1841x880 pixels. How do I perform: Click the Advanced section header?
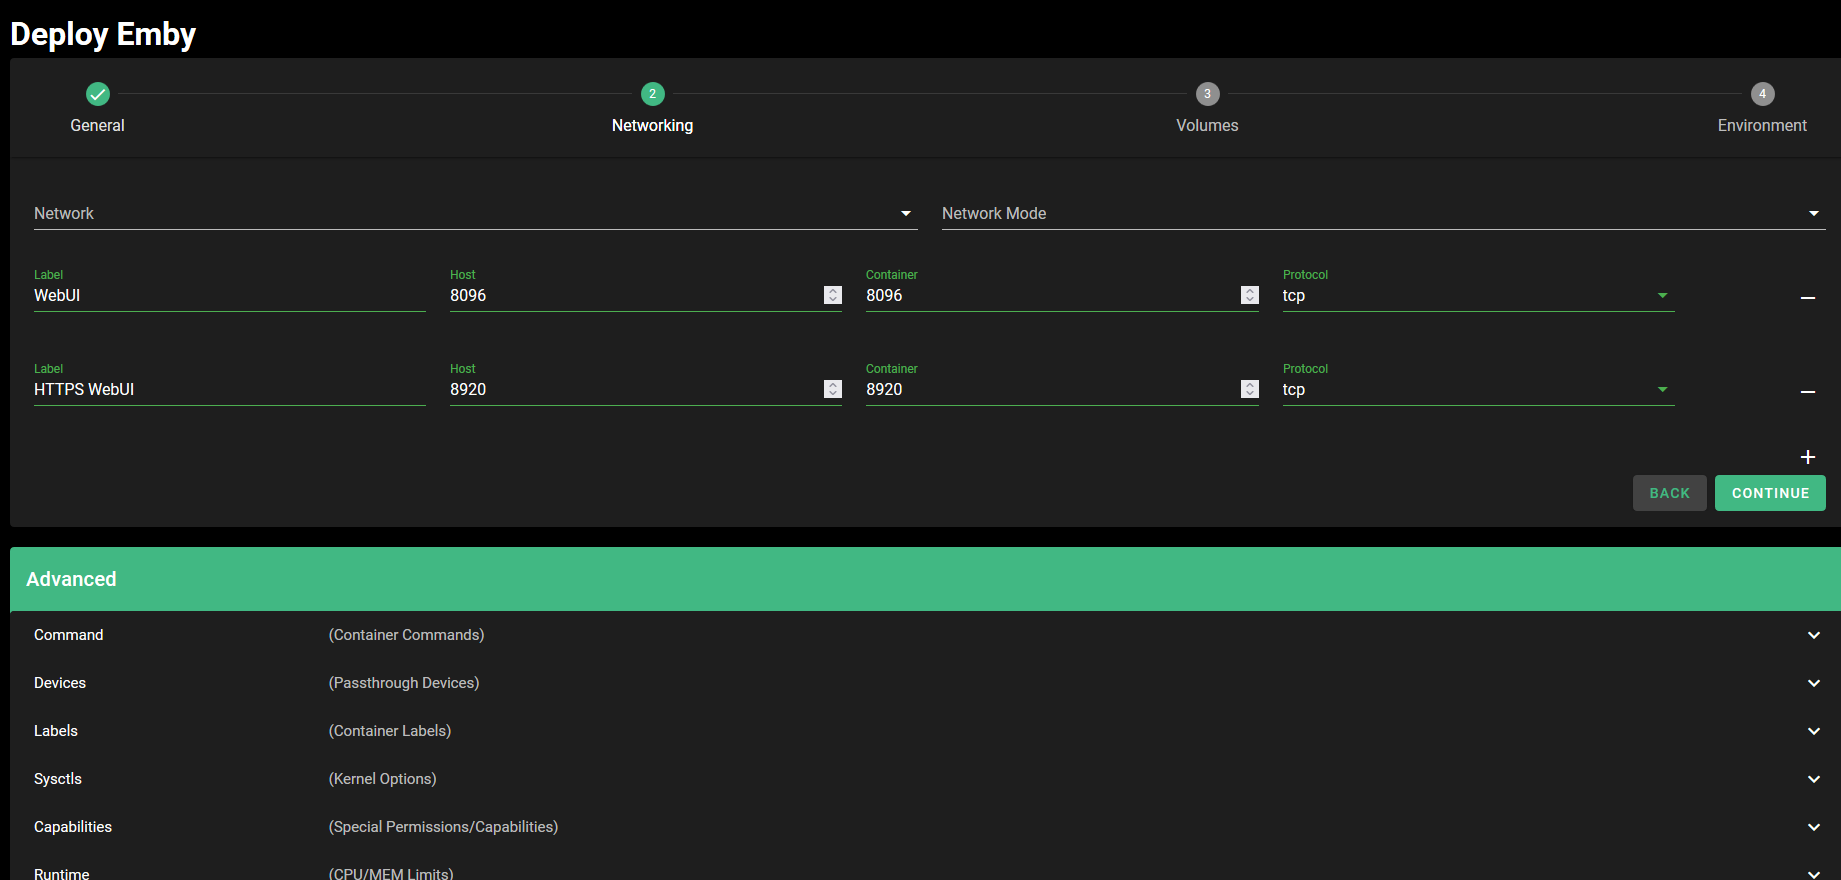click(x=925, y=579)
